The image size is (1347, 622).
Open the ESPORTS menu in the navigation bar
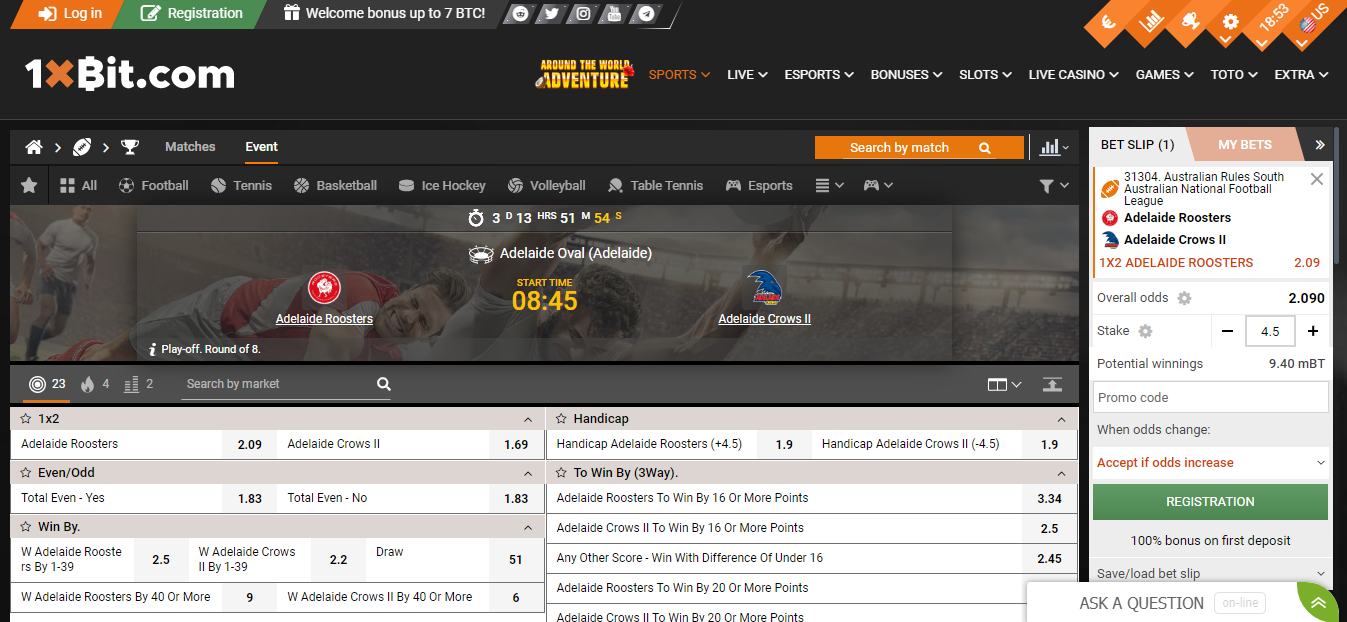point(818,74)
